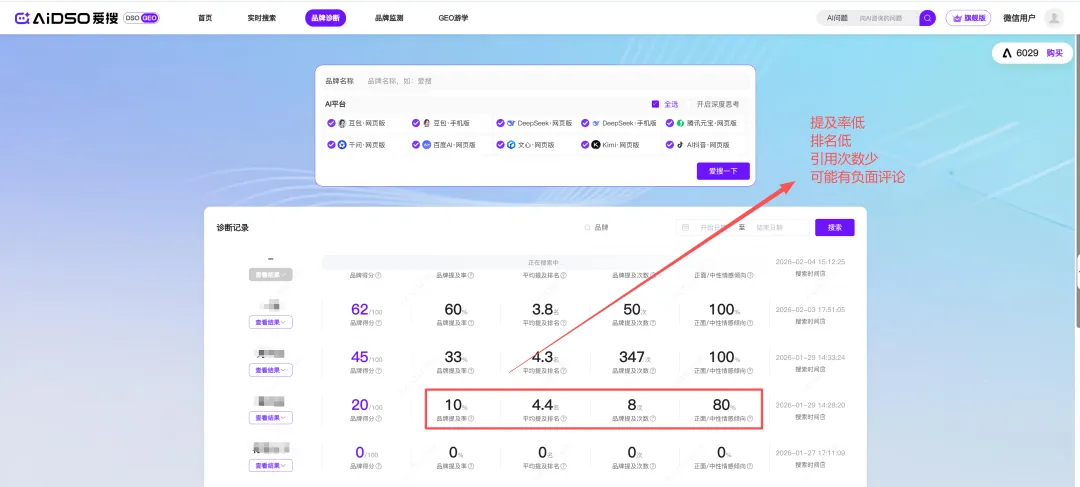Click help icon beside 62 score's 品牌得分

[x=378, y=323]
